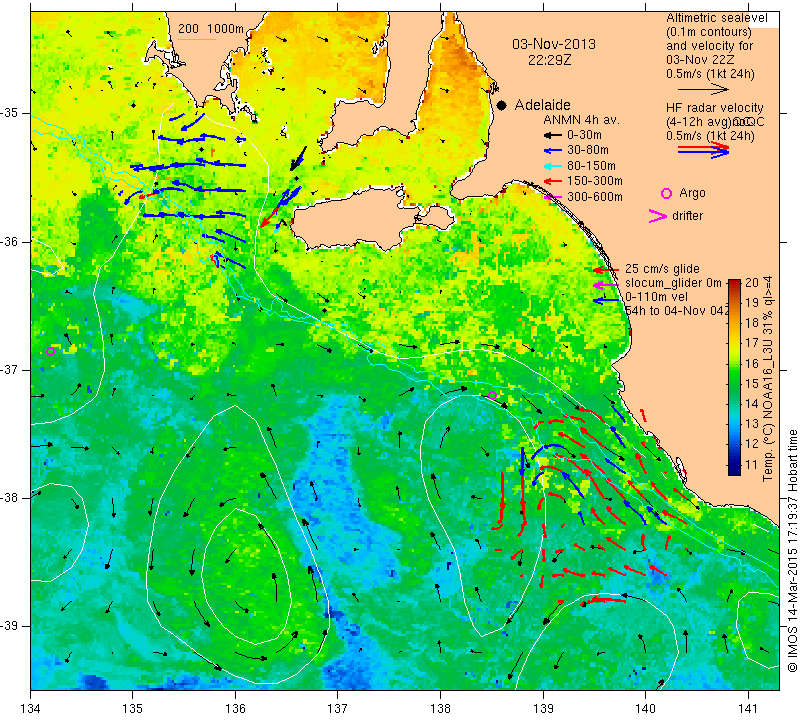Click the '200 1000m' contour label
This screenshot has width=800, height=720.
pyautogui.click(x=211, y=29)
